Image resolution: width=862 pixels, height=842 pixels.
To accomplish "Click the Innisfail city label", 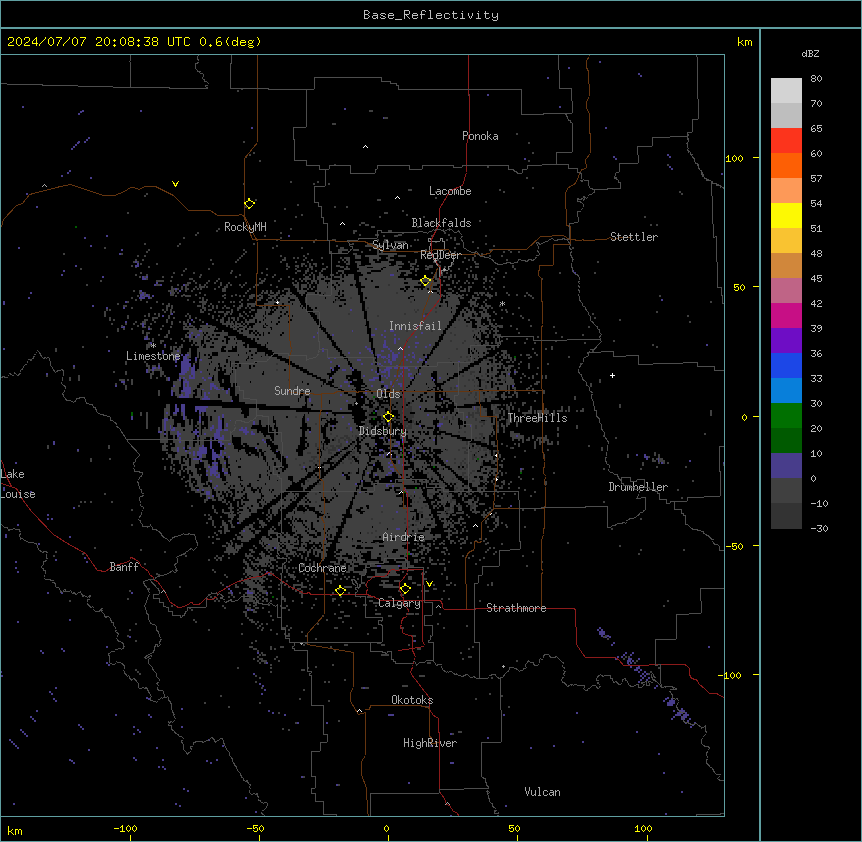I will click(415, 326).
